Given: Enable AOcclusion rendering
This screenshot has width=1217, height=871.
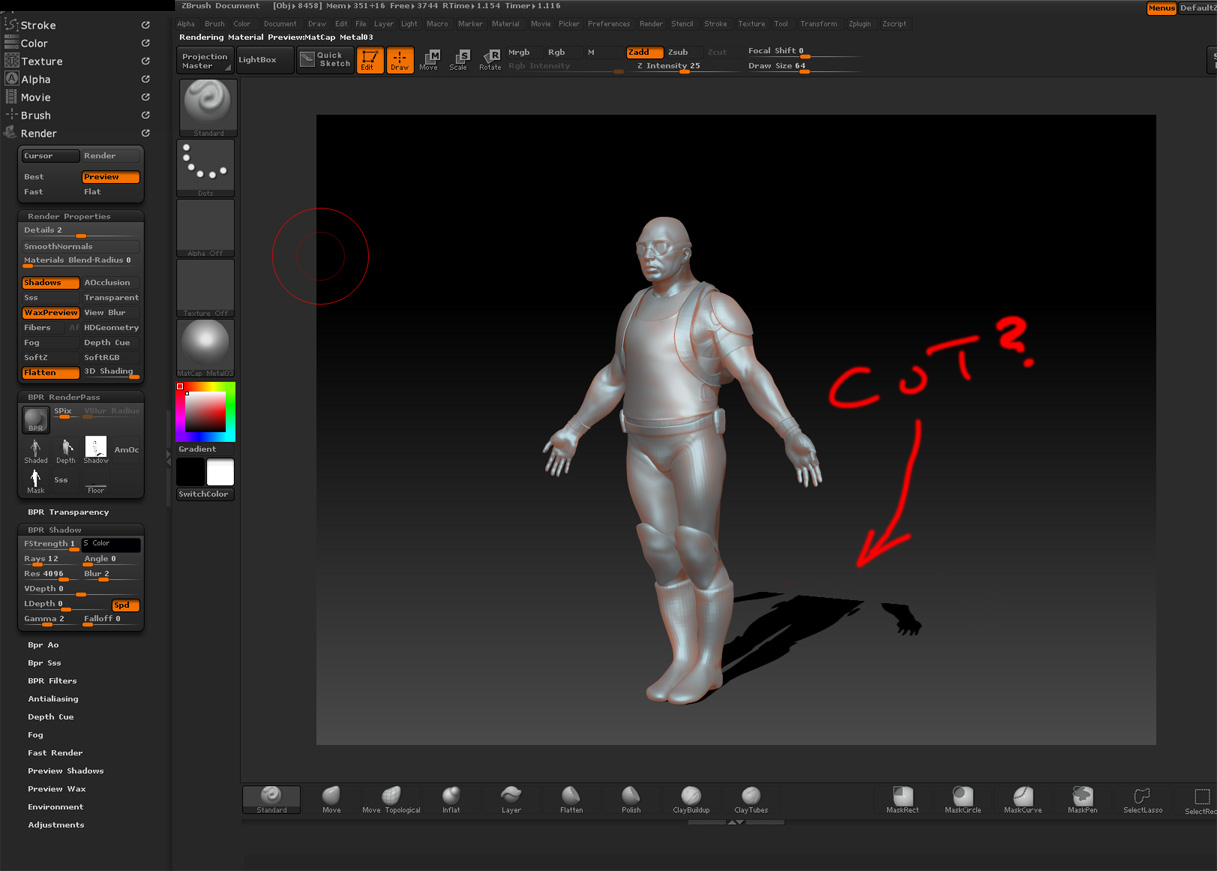Looking at the screenshot, I should pos(110,283).
